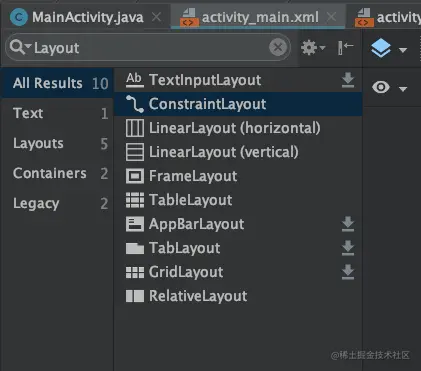Screen dimensions: 421x371
Task: Expand the dropdown arrow beside layers icon
Action: click(x=403, y=50)
